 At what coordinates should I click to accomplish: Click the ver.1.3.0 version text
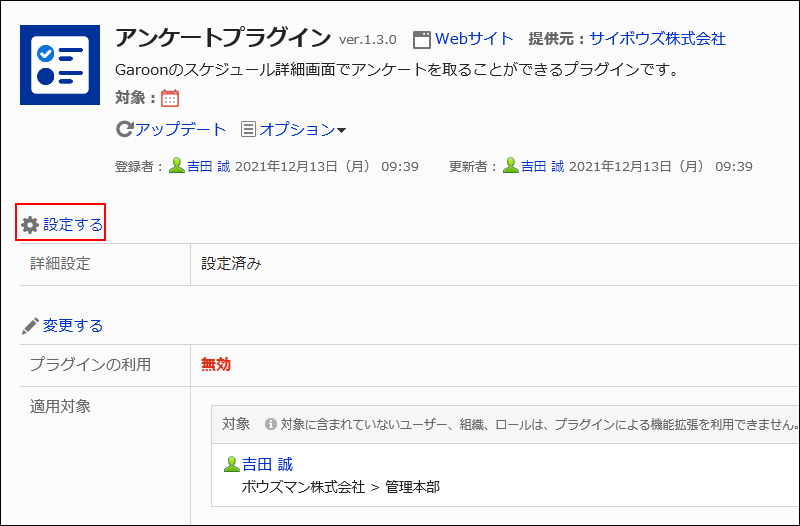(367, 40)
